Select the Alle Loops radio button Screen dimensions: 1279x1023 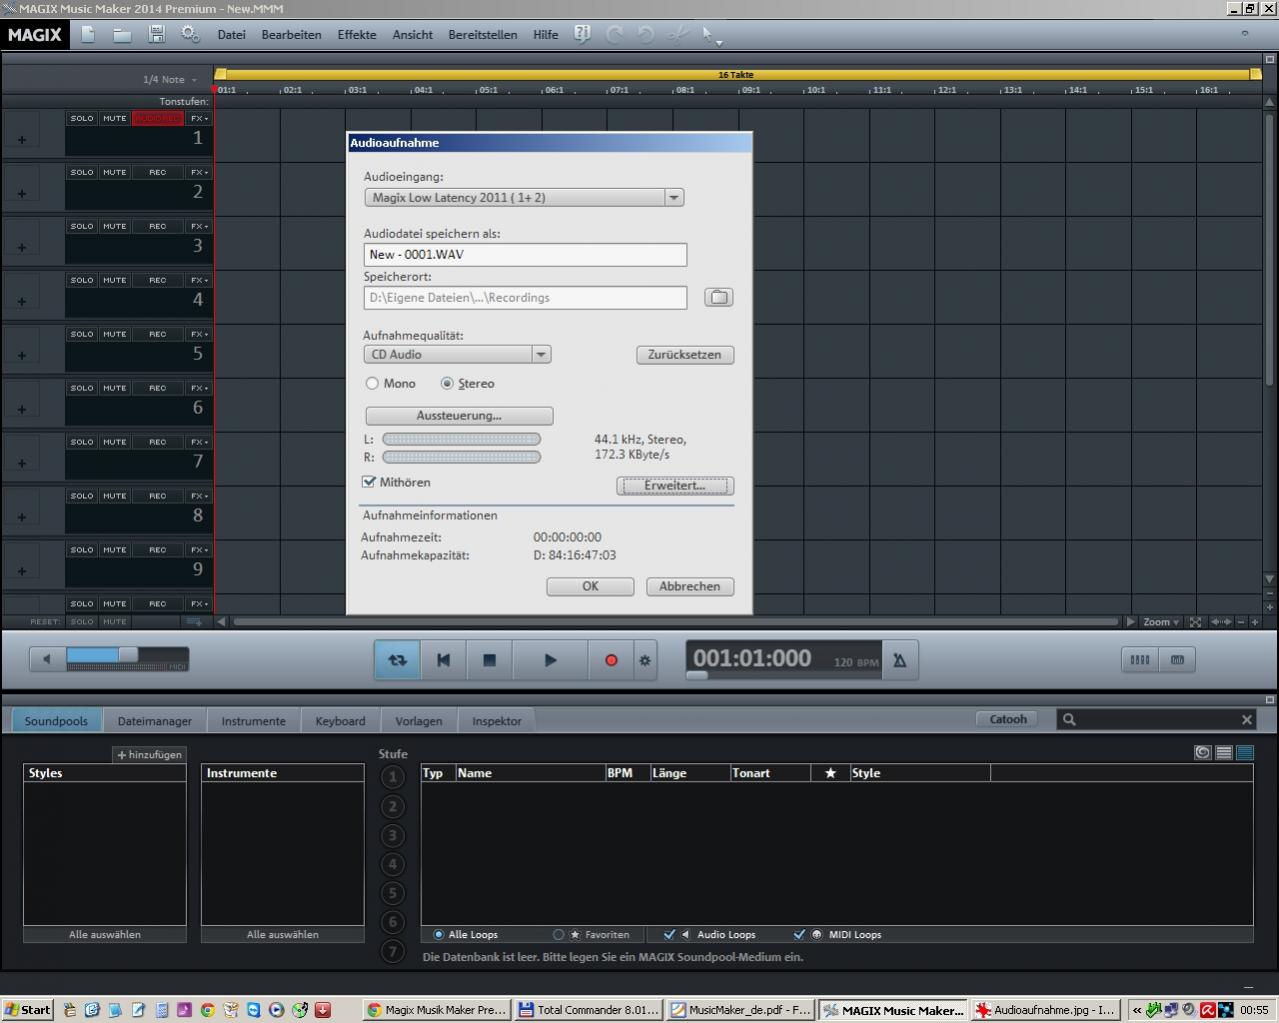tap(439, 935)
